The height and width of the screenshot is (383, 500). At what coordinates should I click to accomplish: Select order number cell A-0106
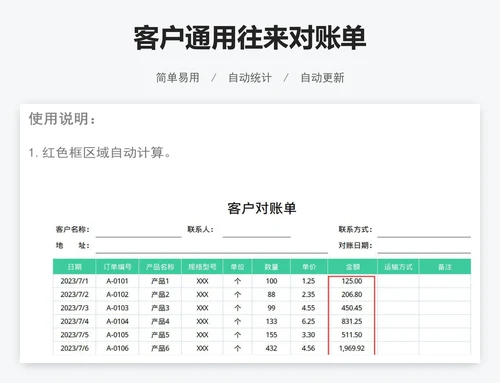coord(117,348)
